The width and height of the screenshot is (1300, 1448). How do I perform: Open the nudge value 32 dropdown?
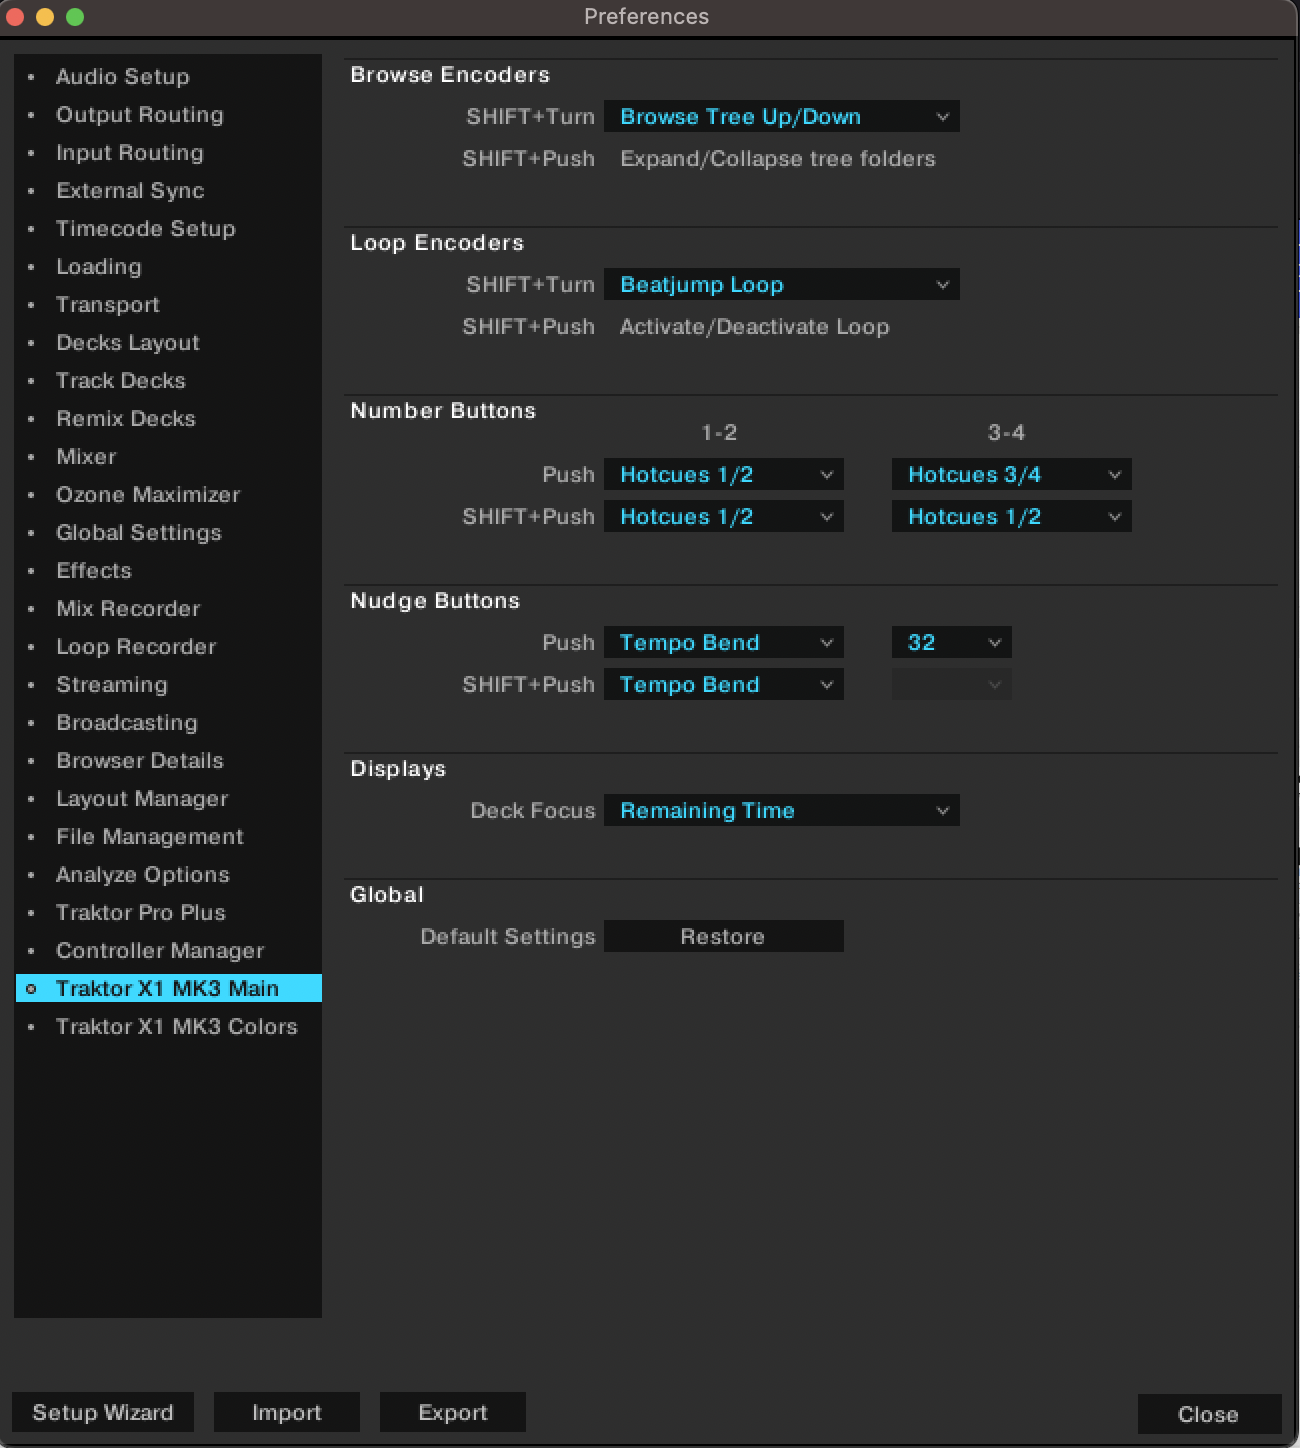(950, 642)
